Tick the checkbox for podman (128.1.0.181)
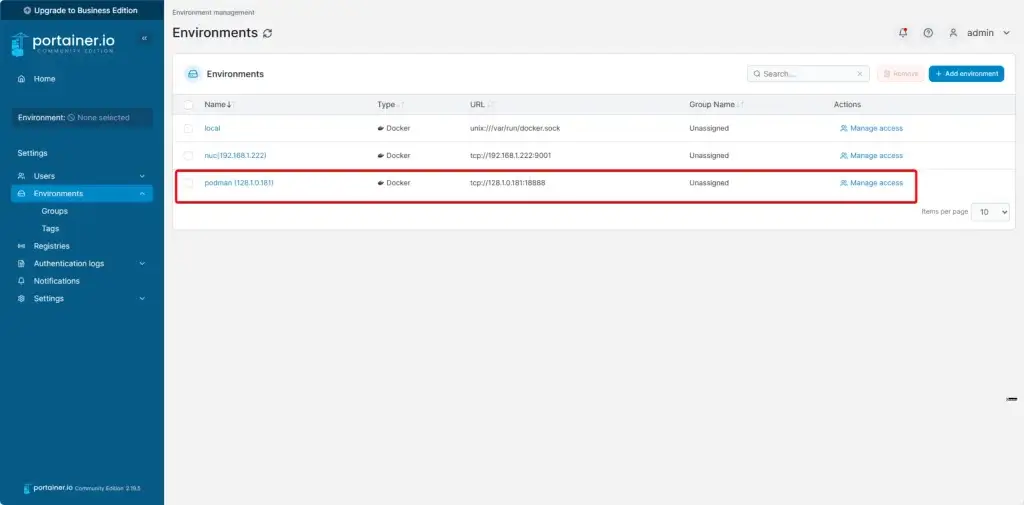 click(188, 184)
